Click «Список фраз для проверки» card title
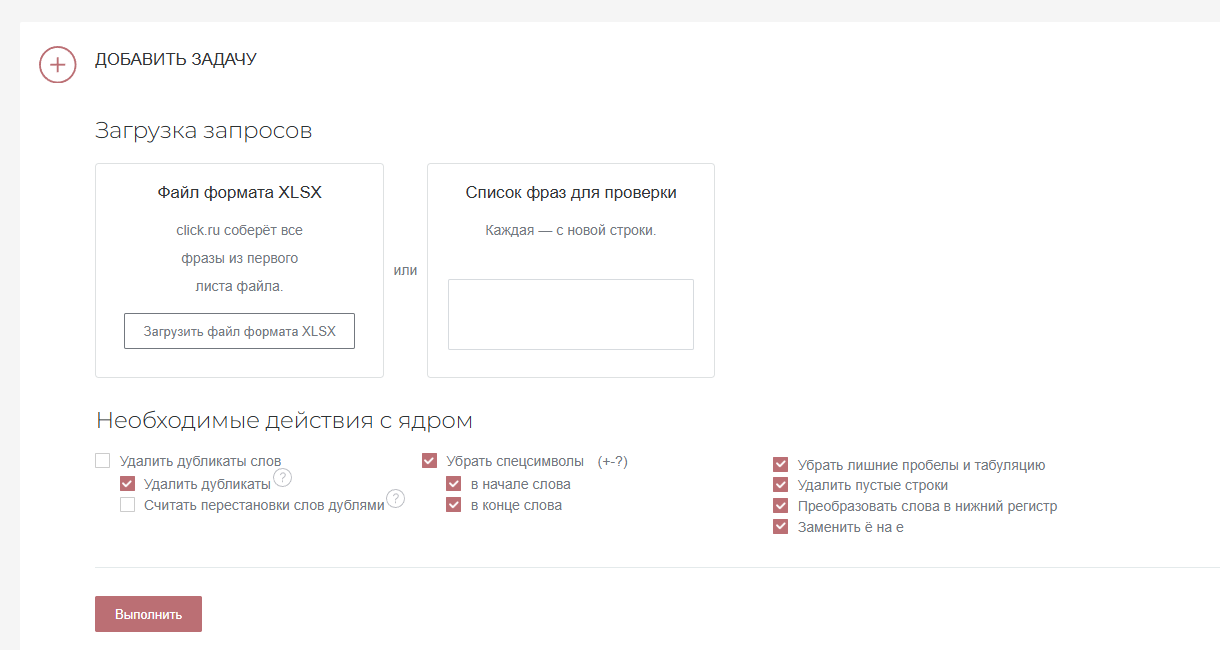The height and width of the screenshot is (650, 1220). coord(571,193)
